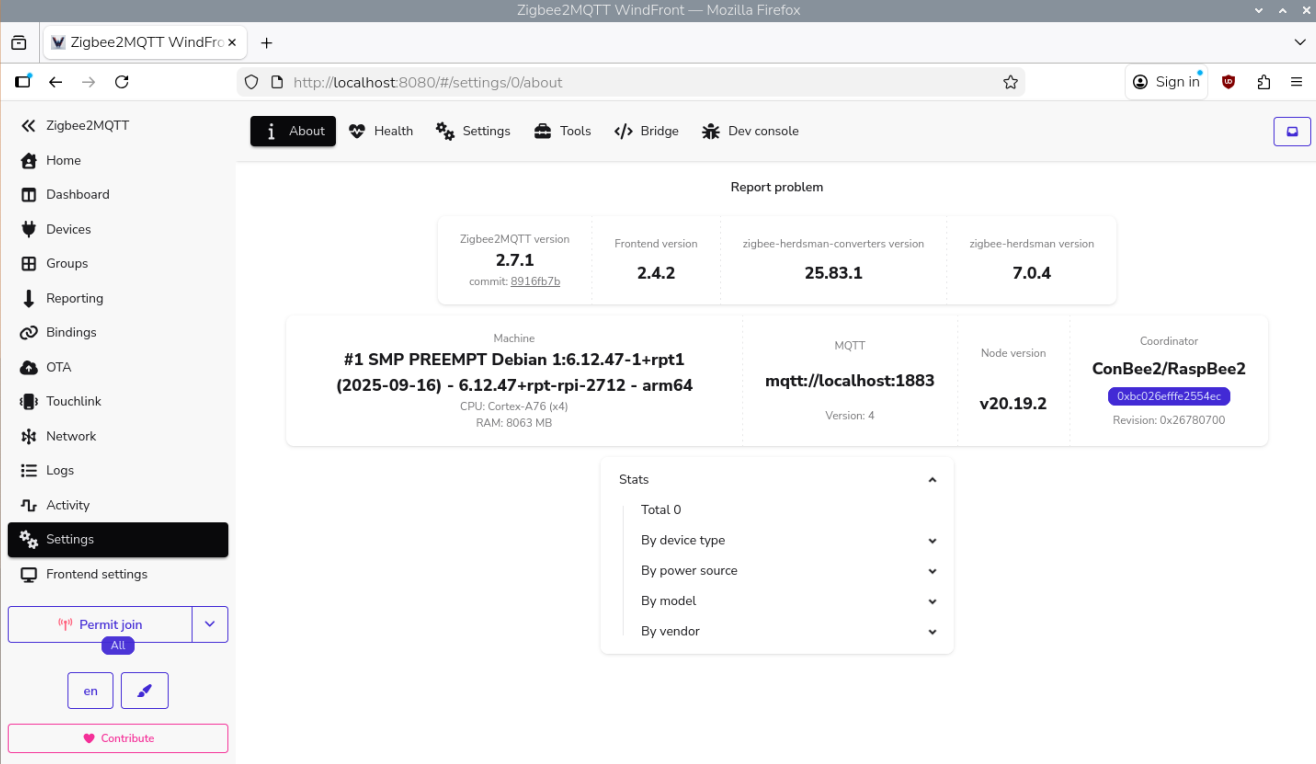Image resolution: width=1316 pixels, height=764 pixels.
Task: Open the Network map page
Action: [69, 436]
